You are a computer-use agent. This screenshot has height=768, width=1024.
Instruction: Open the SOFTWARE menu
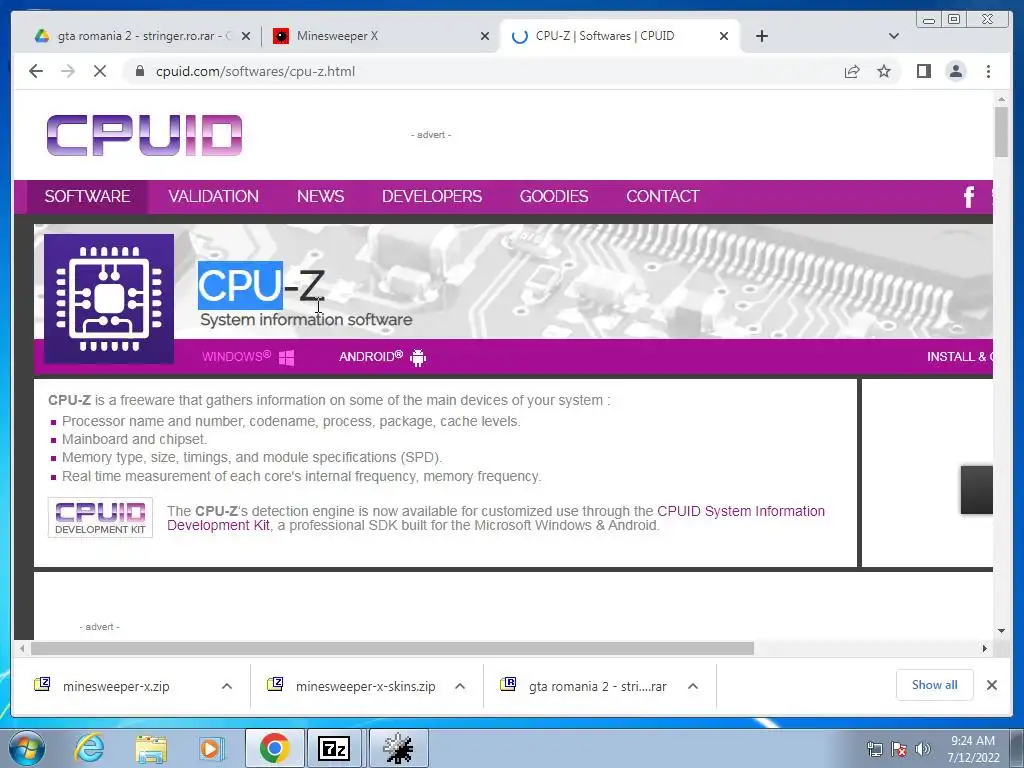click(x=87, y=197)
